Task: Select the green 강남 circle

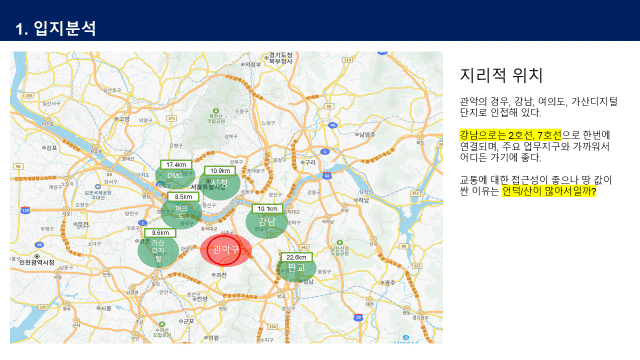Action: point(267,222)
